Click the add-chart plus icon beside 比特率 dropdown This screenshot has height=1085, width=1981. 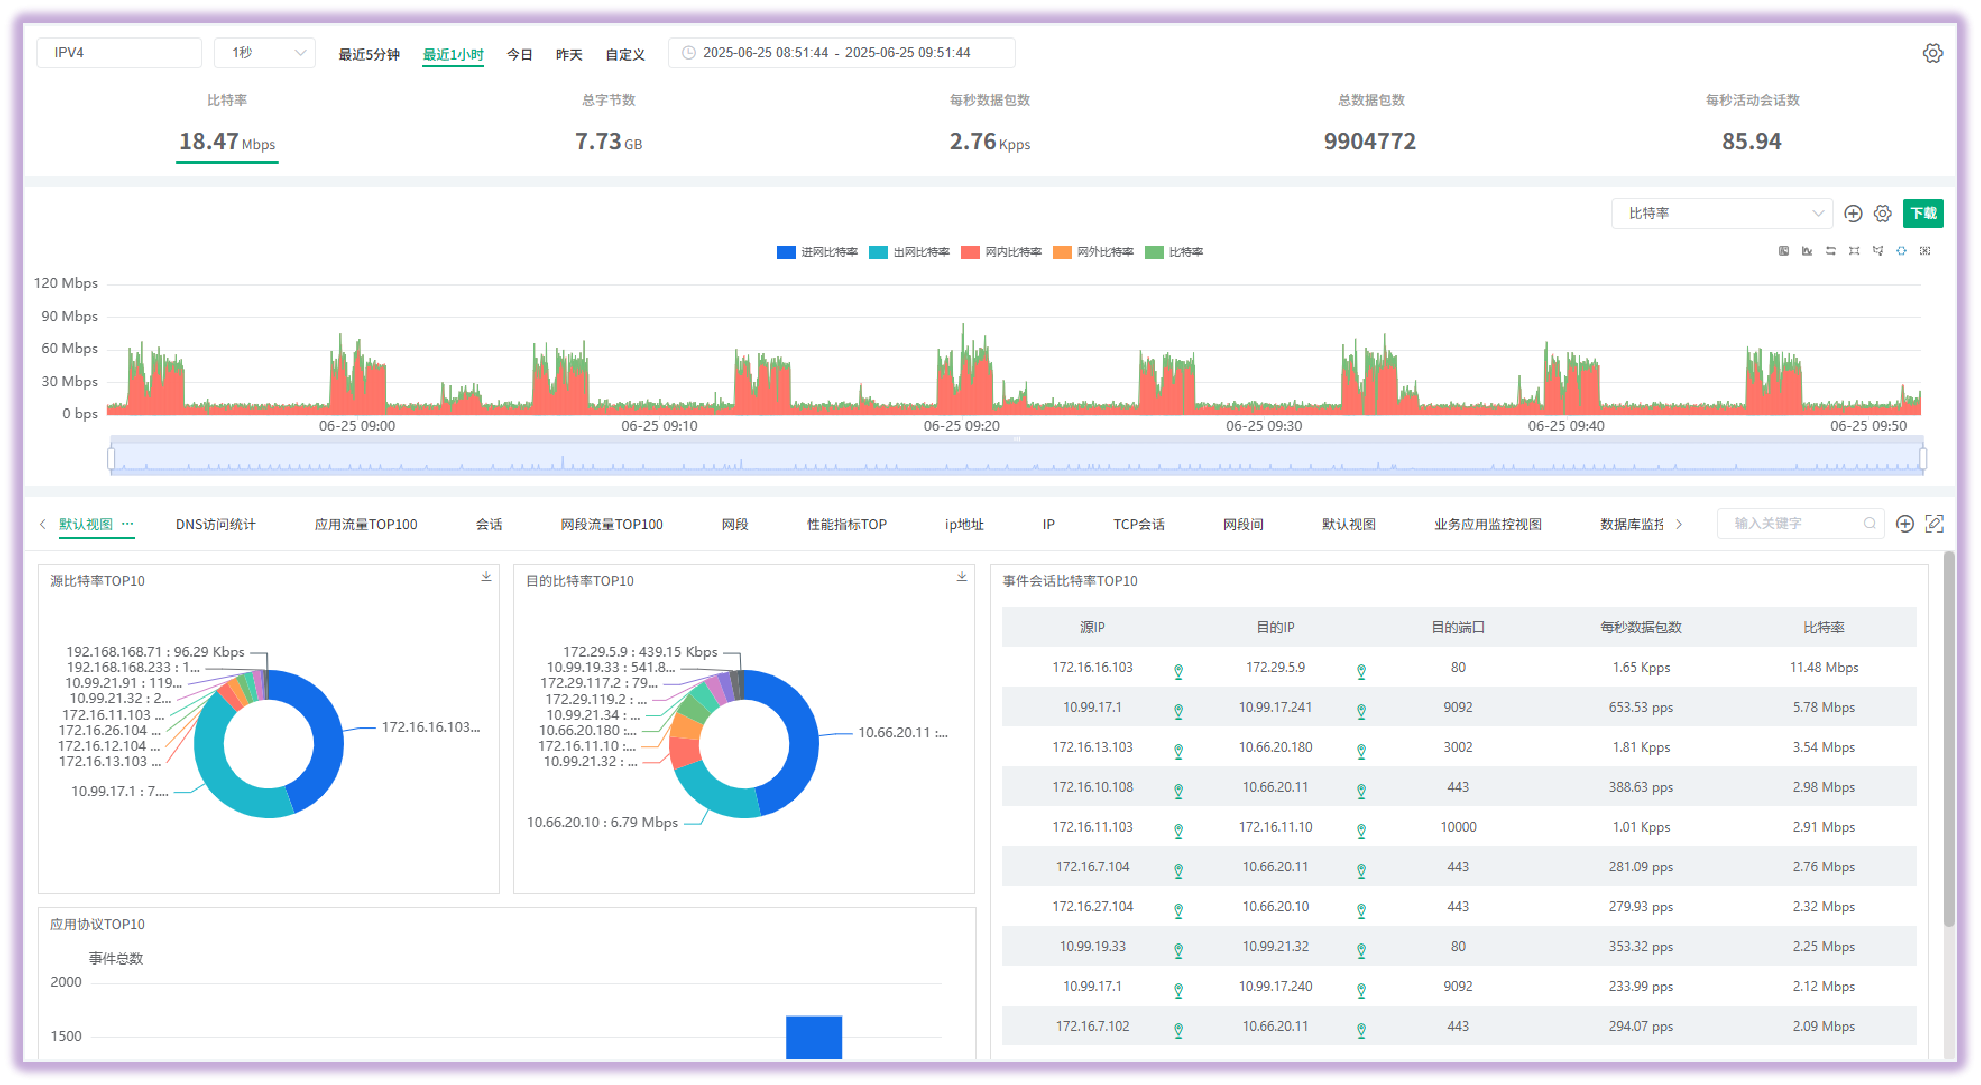tap(1853, 213)
